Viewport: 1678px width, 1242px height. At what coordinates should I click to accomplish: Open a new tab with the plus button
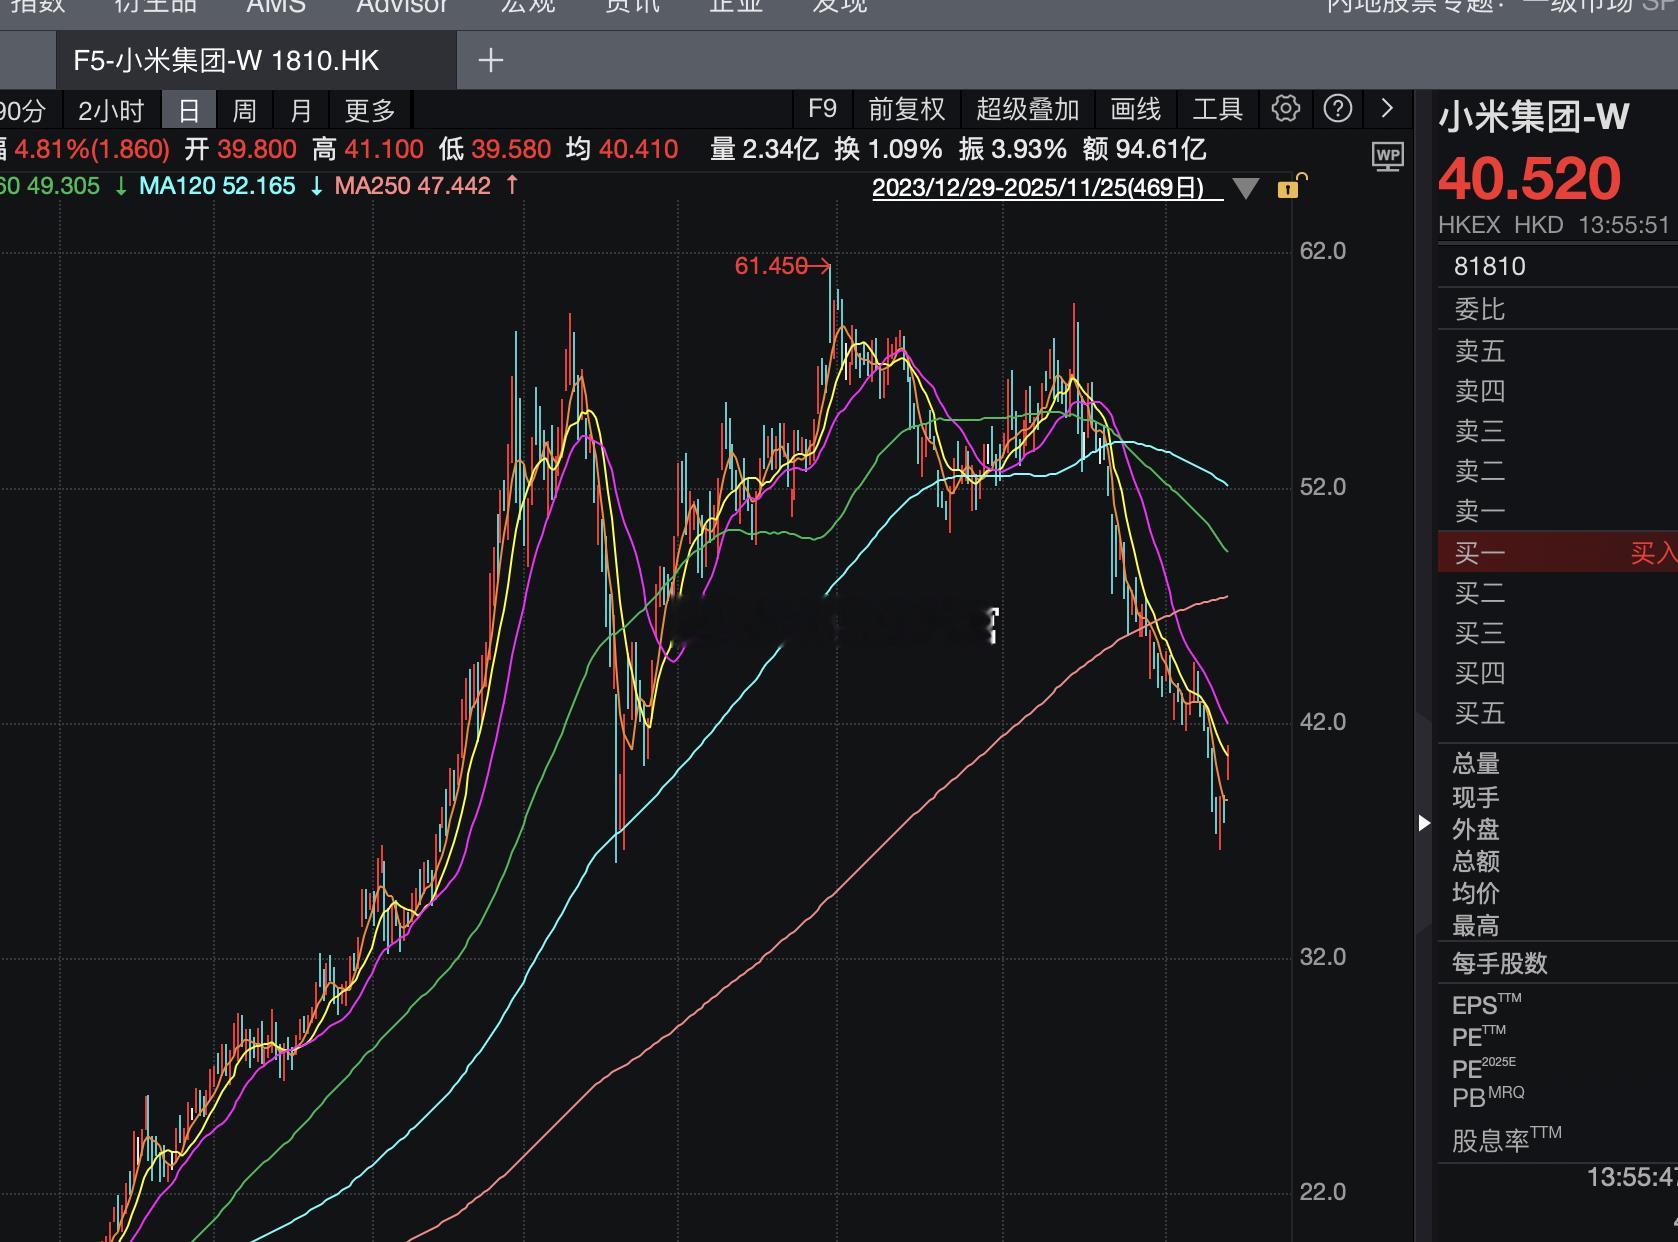[490, 61]
